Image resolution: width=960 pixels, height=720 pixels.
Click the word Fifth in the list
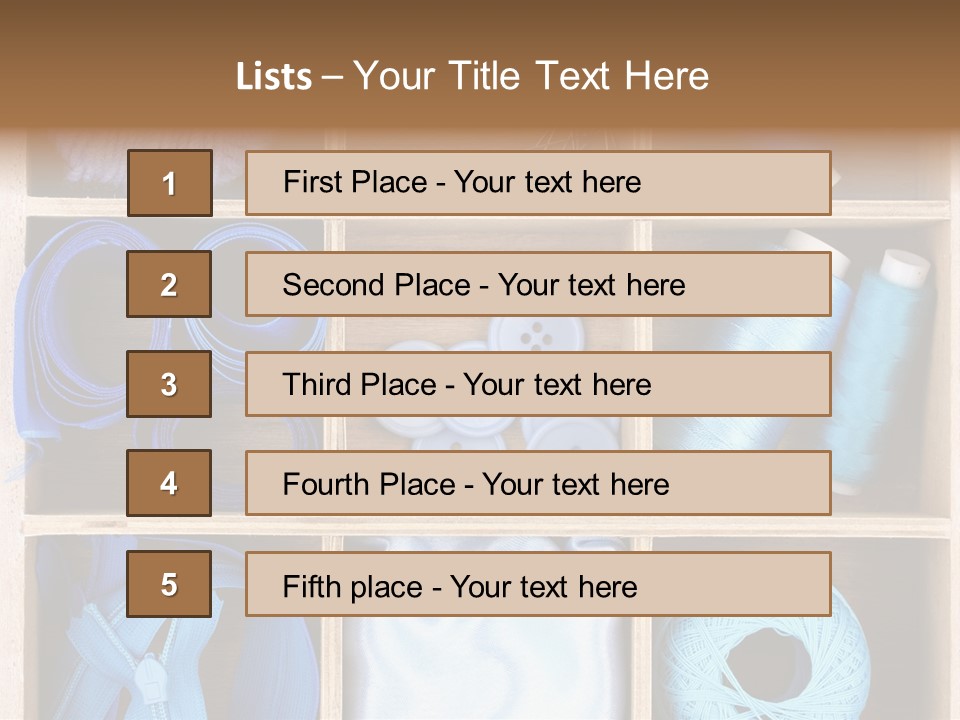313,586
